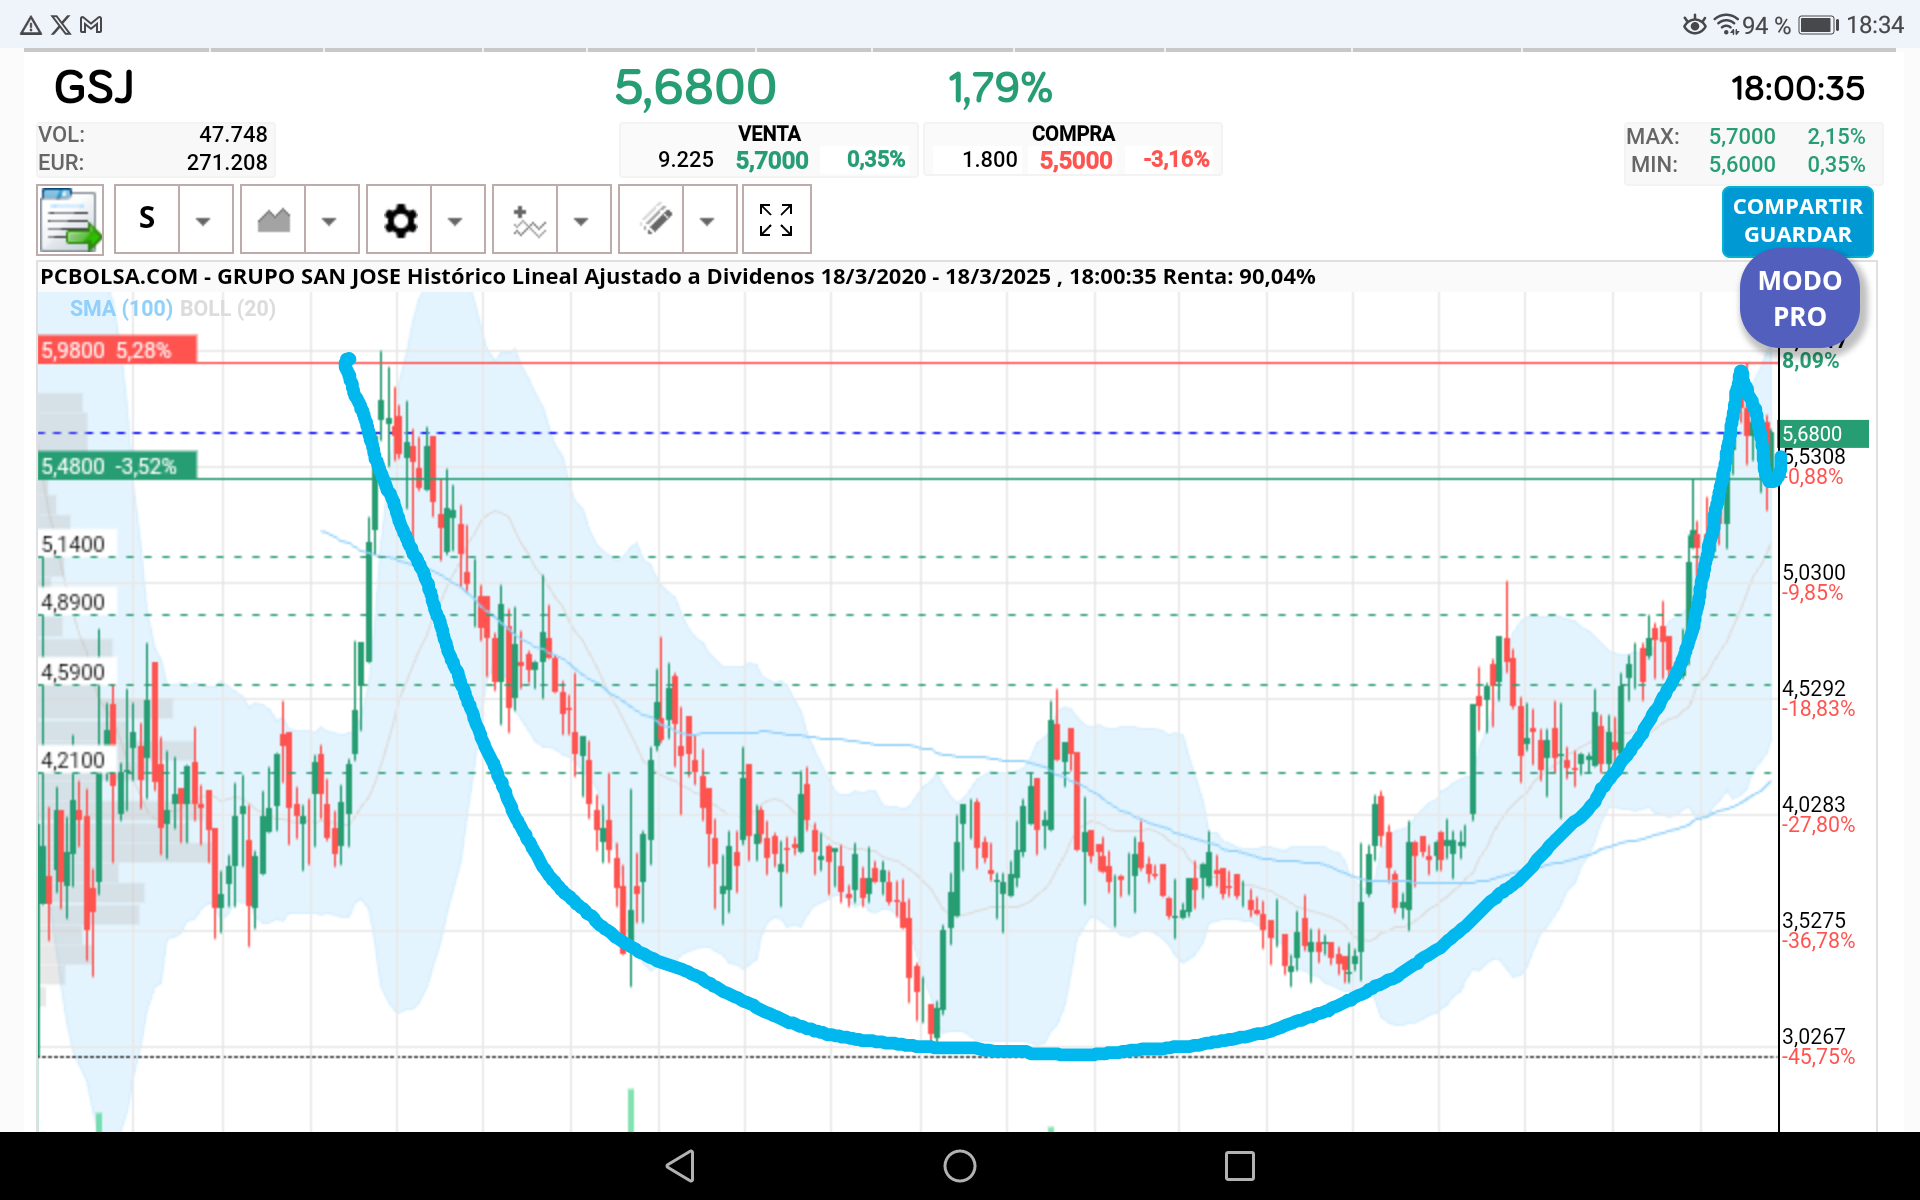Click the green 5,6800 axis price tag

pyautogui.click(x=1824, y=434)
